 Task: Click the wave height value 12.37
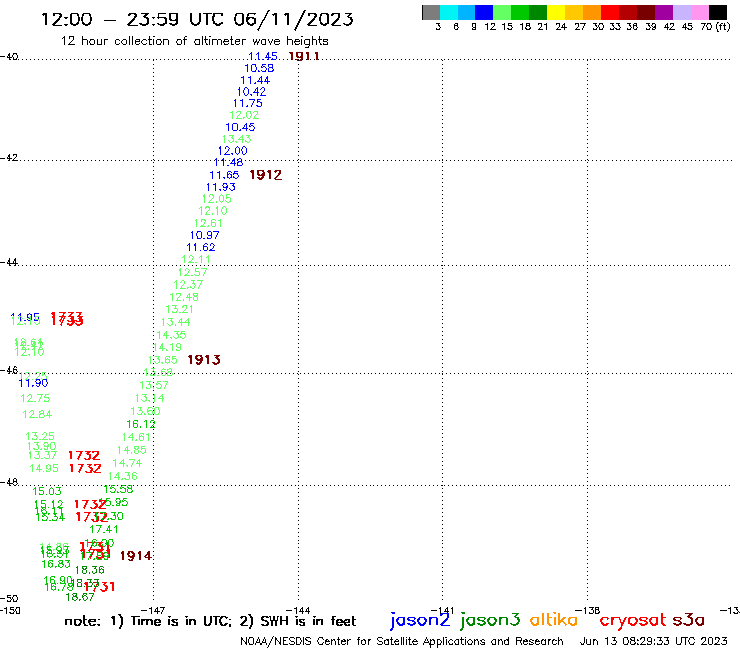click(188, 285)
